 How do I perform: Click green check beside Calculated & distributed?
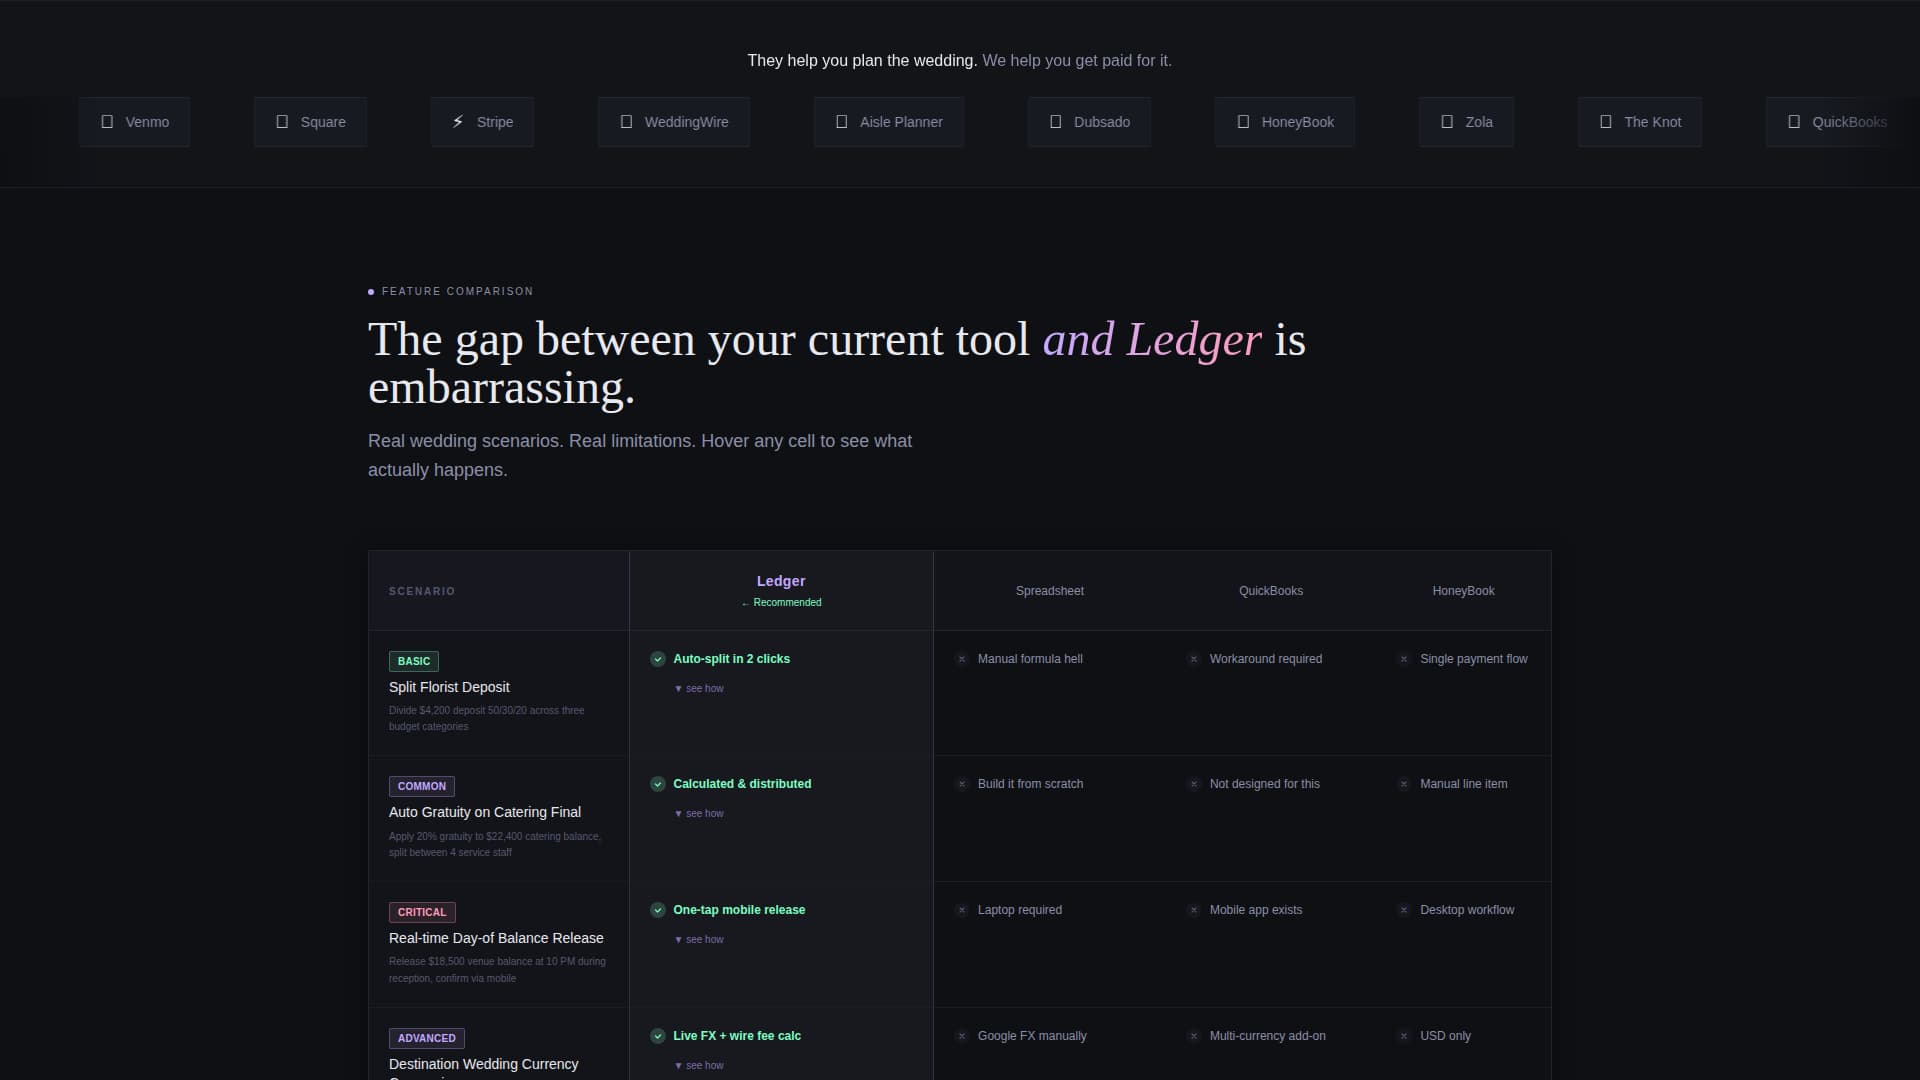point(658,784)
